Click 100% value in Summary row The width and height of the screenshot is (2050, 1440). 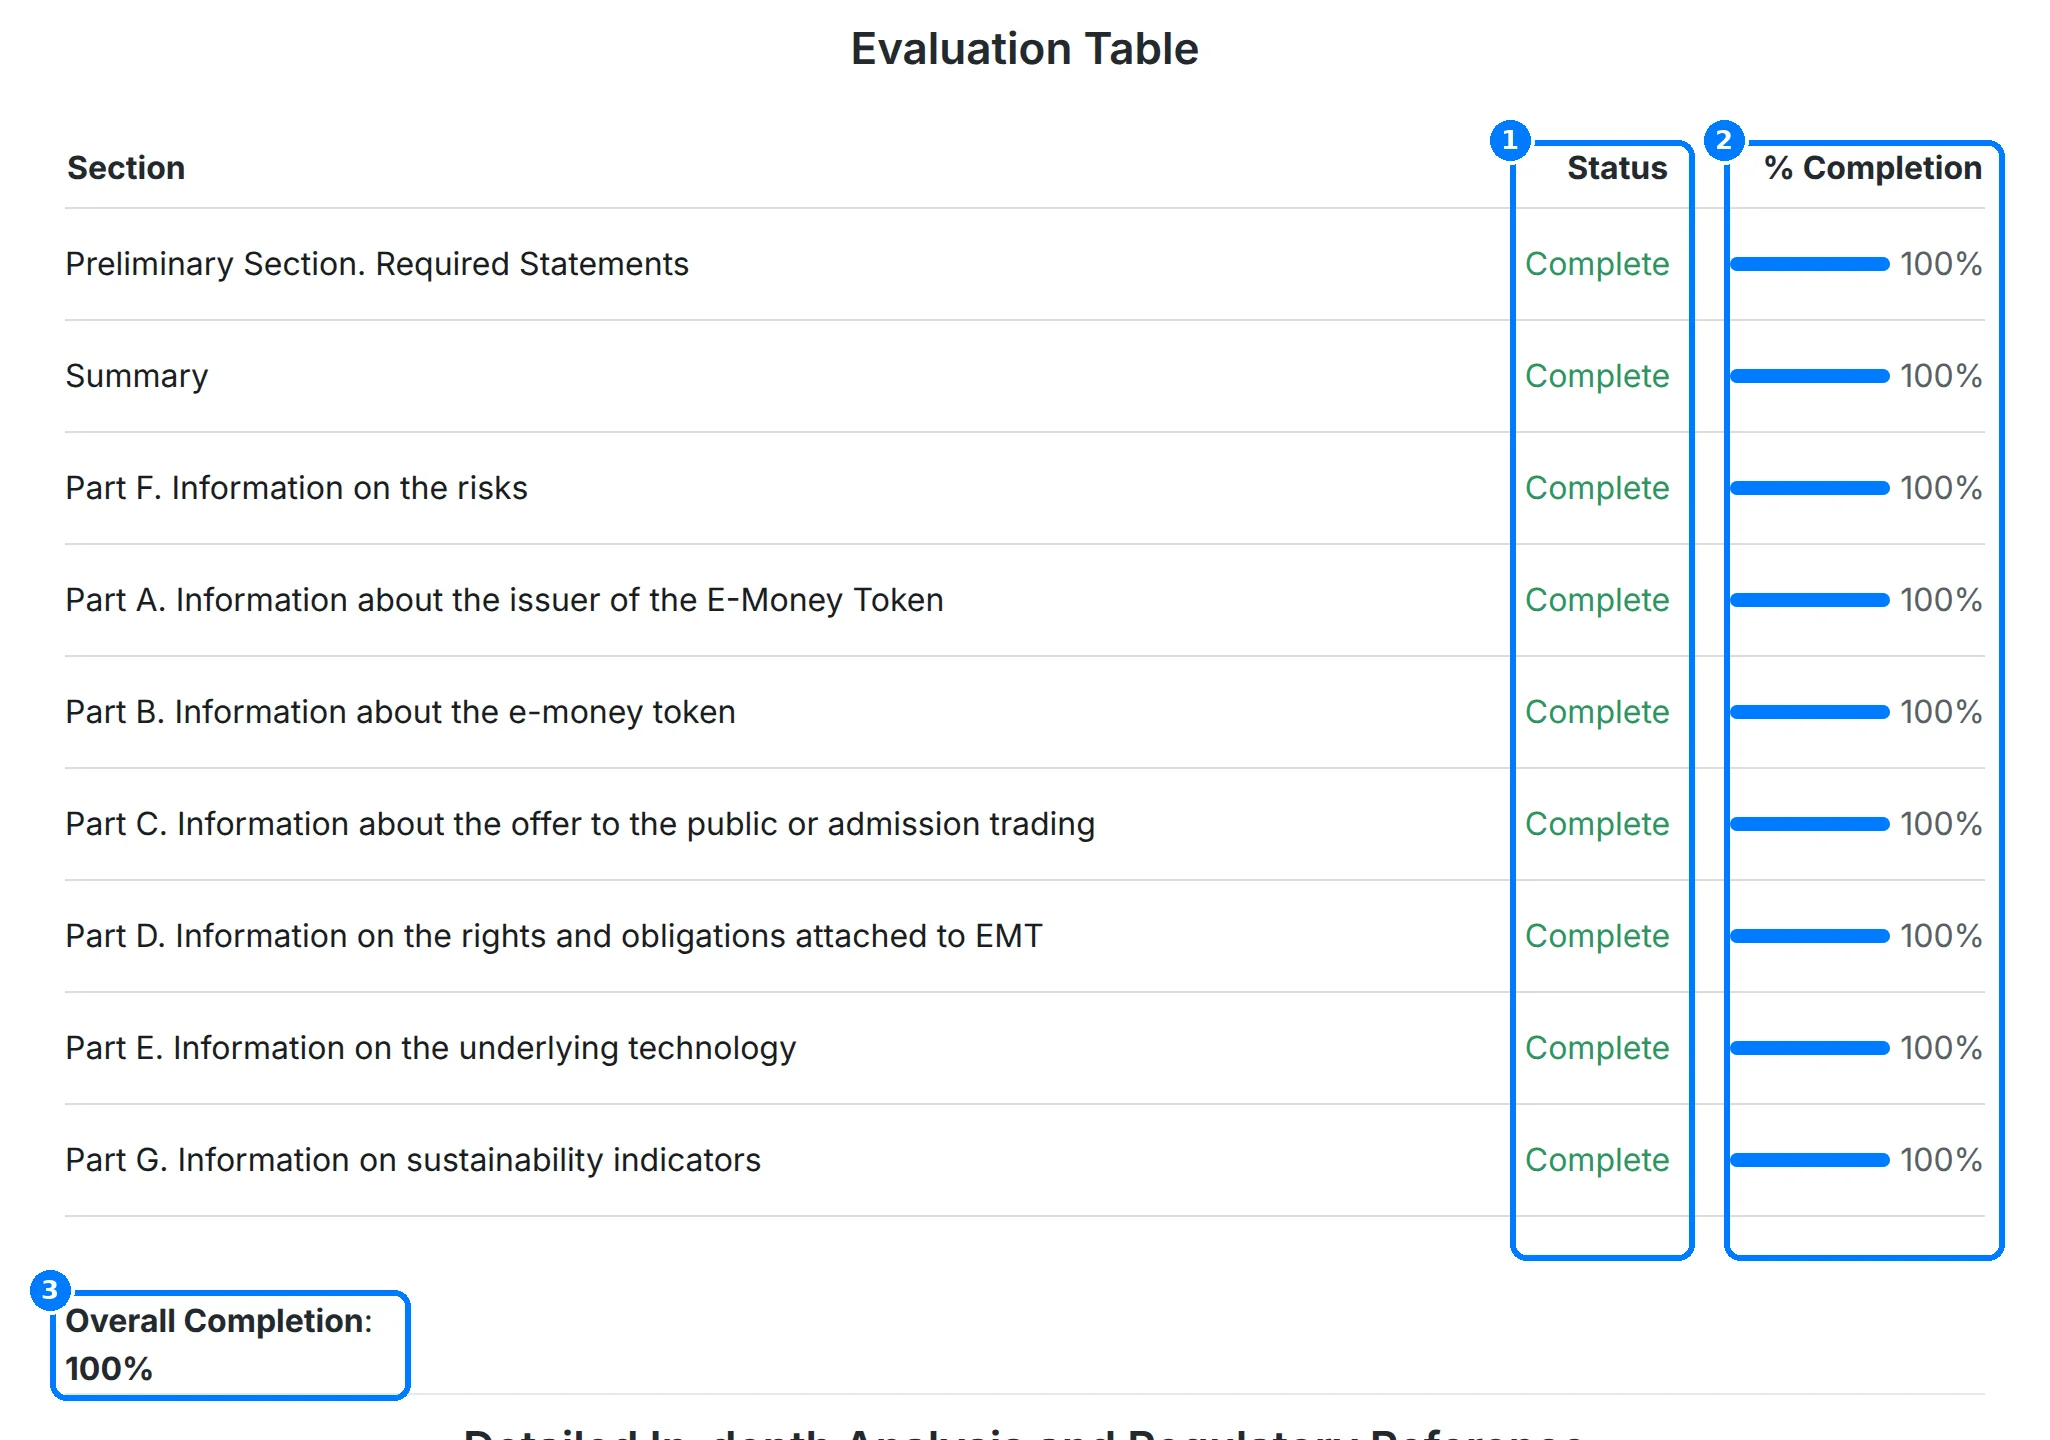tap(1941, 376)
